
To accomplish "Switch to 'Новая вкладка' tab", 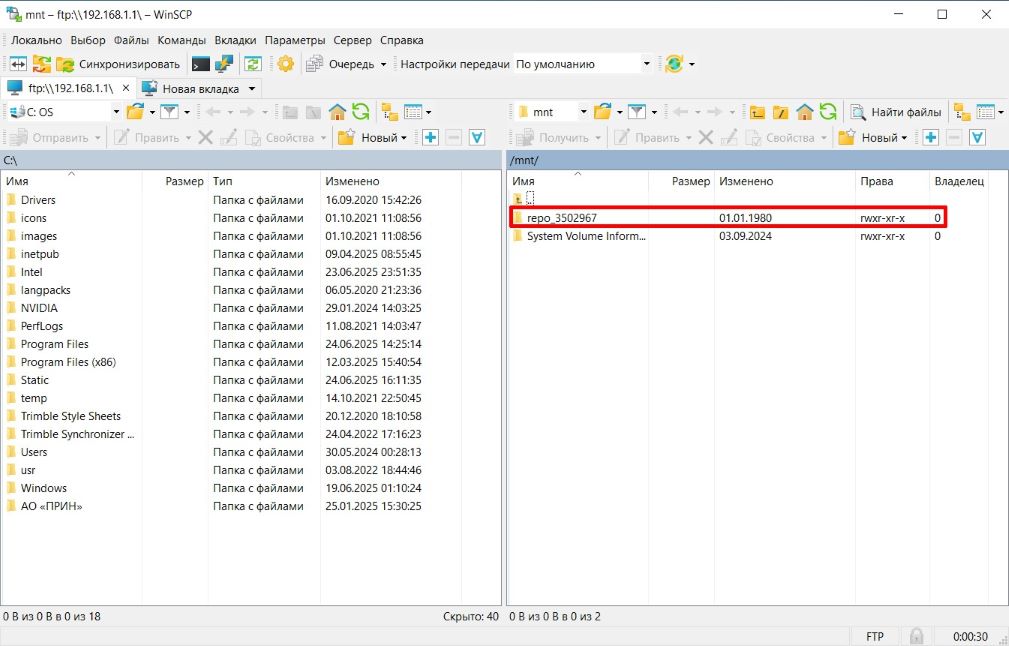I will [200, 88].
